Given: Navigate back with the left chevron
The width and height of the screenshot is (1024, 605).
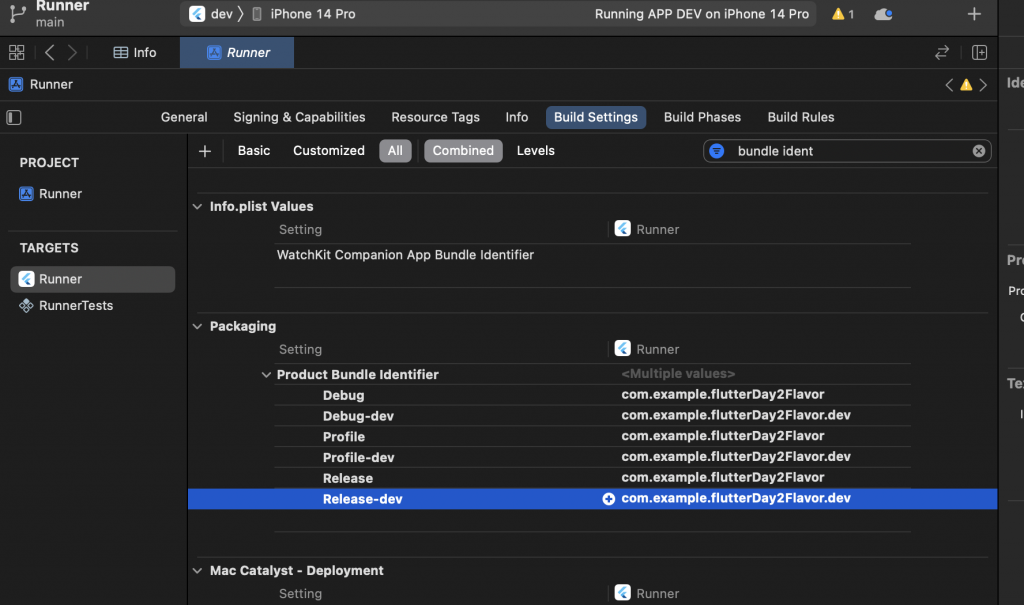Looking at the screenshot, I should click(x=50, y=53).
